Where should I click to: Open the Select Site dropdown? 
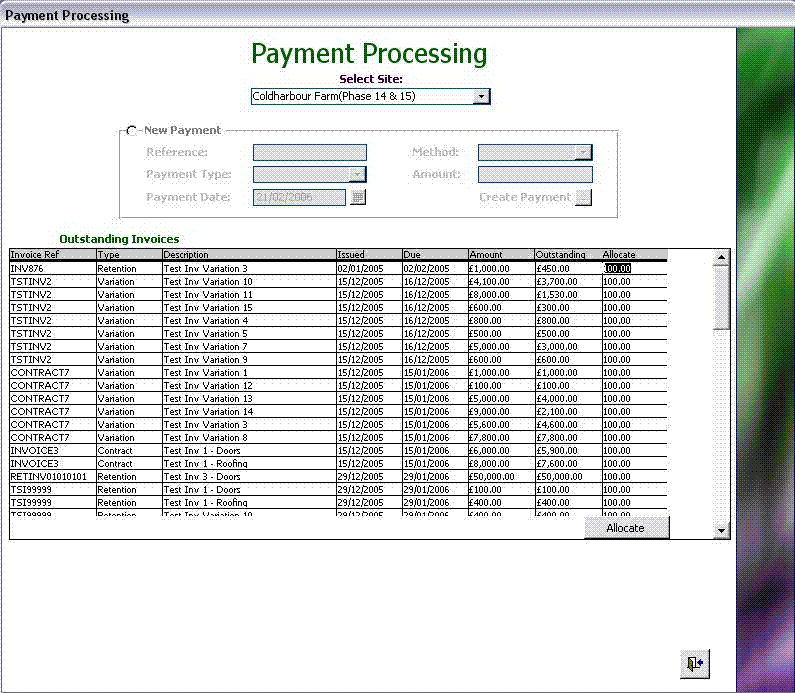click(481, 96)
